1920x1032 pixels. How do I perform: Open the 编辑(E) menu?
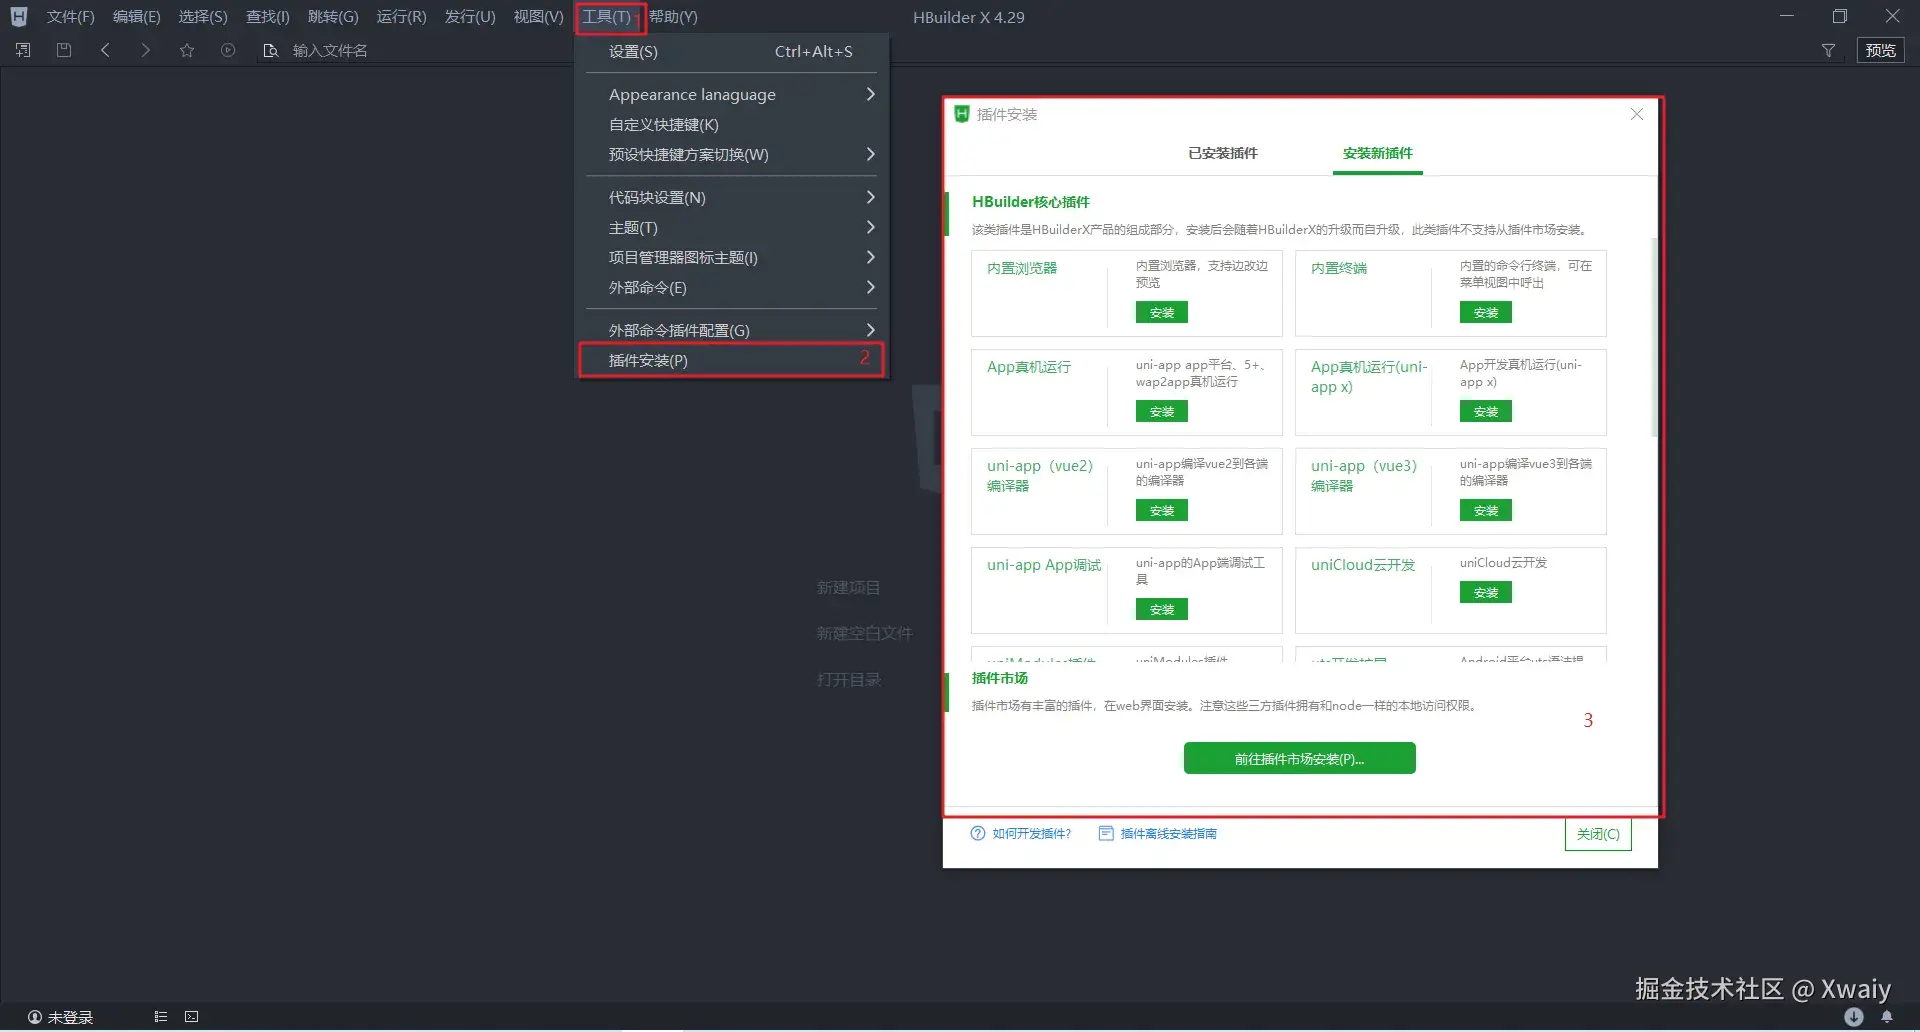136,17
